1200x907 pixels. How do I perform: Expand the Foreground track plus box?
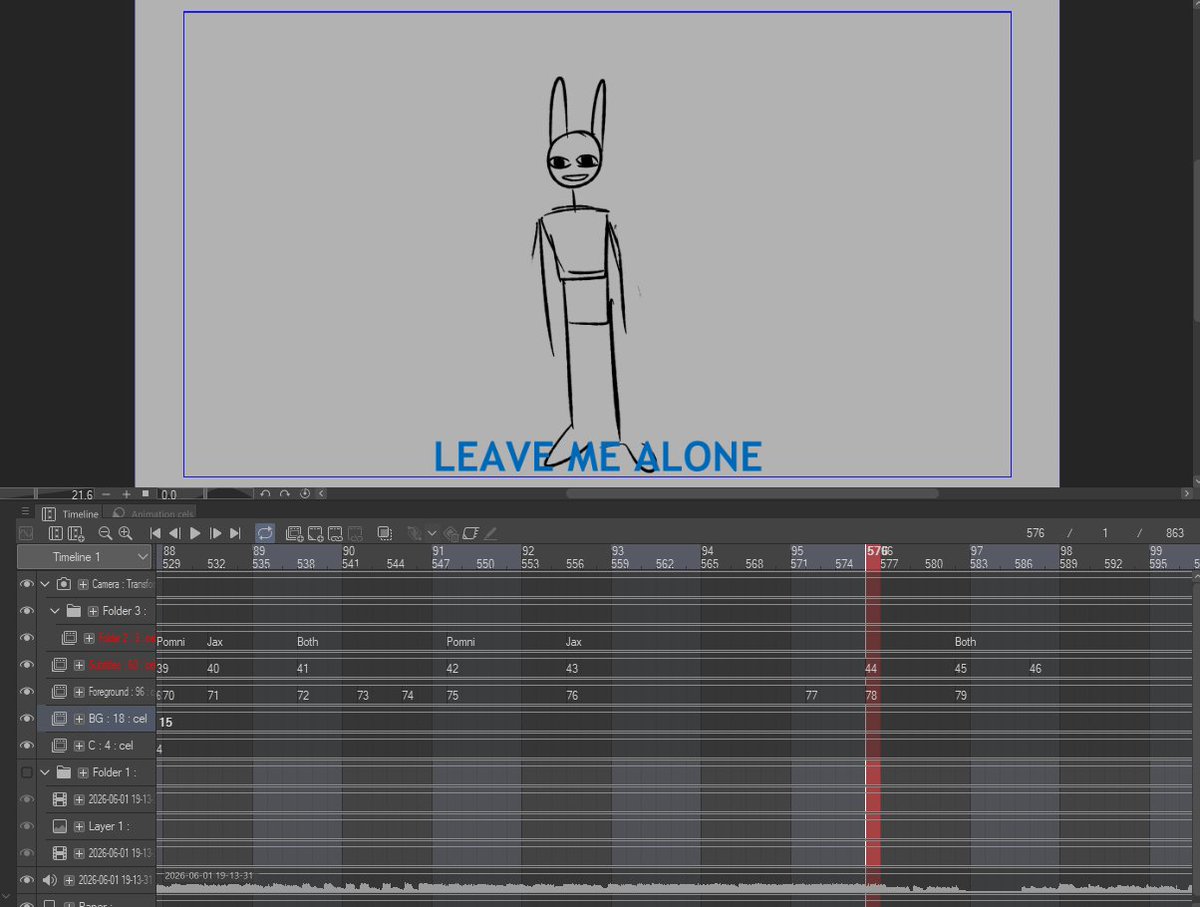coord(79,692)
